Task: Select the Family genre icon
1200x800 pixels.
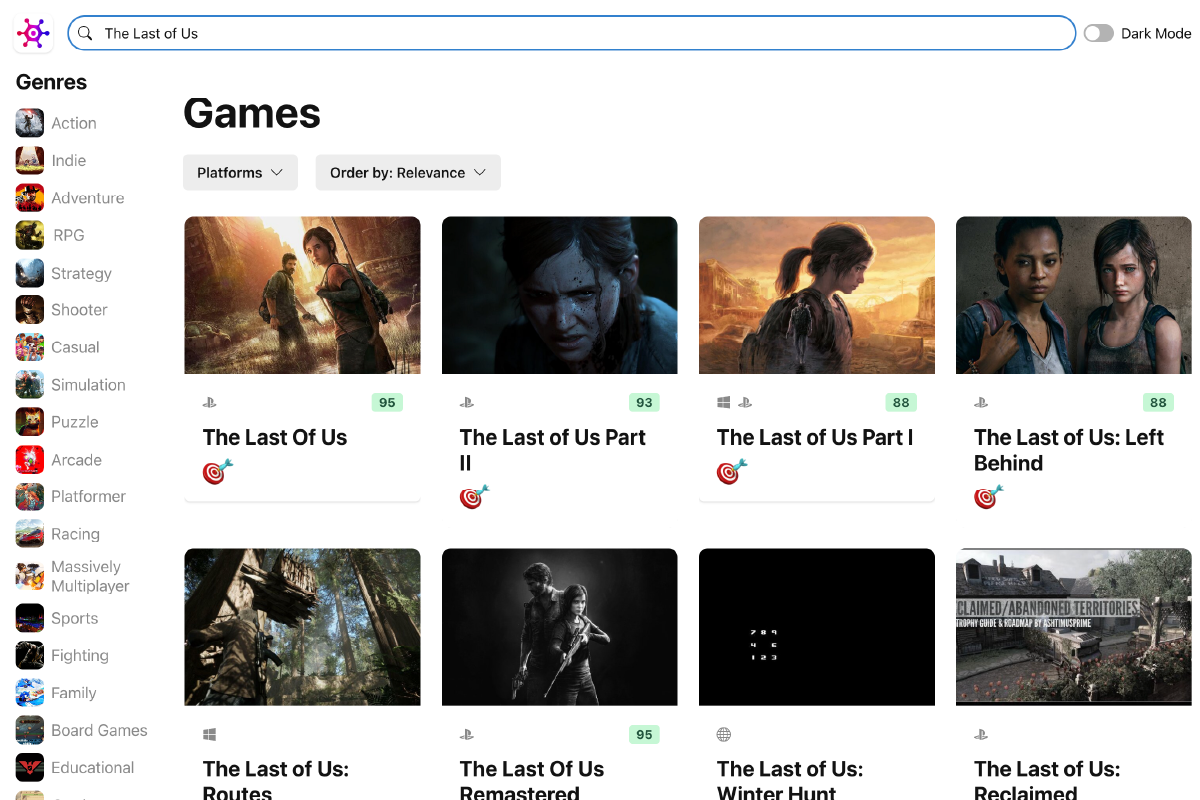Action: (x=30, y=693)
